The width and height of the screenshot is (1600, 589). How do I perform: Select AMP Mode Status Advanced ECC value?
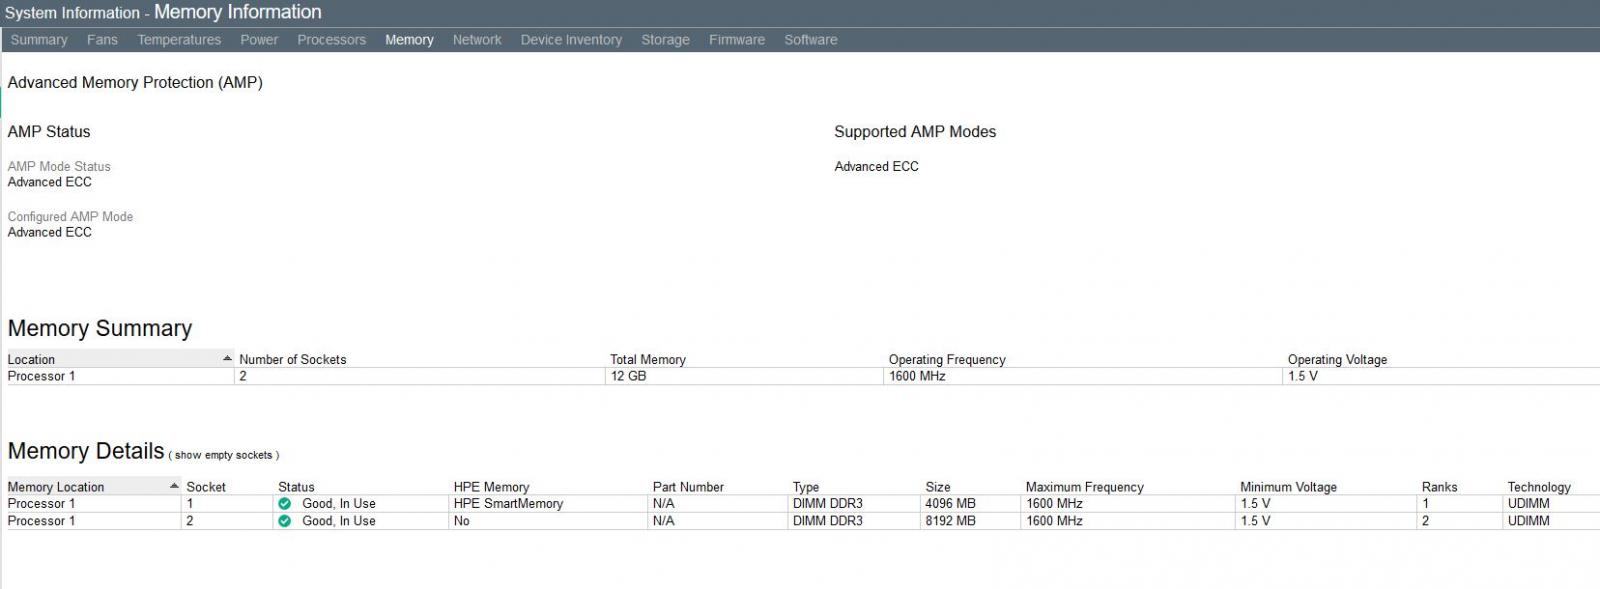50,182
